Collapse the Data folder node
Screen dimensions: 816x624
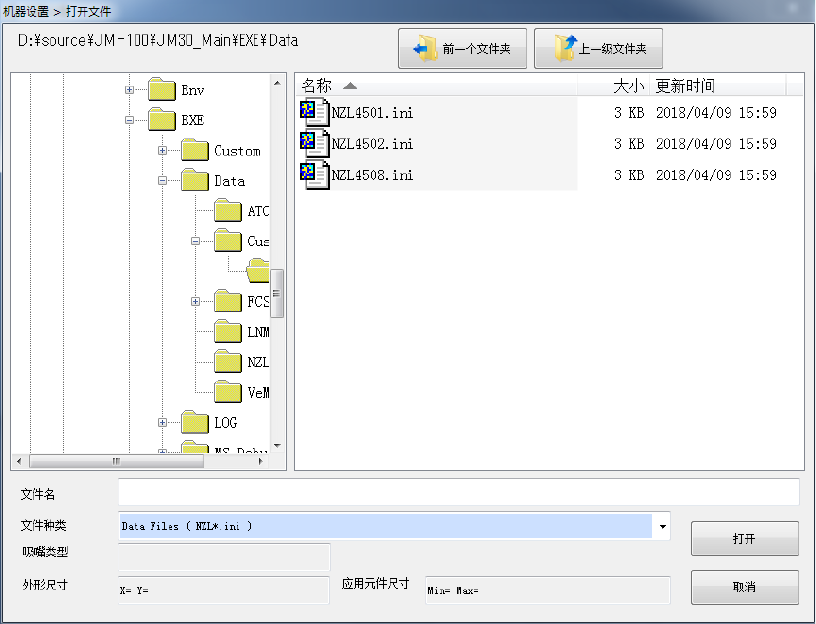tap(162, 181)
